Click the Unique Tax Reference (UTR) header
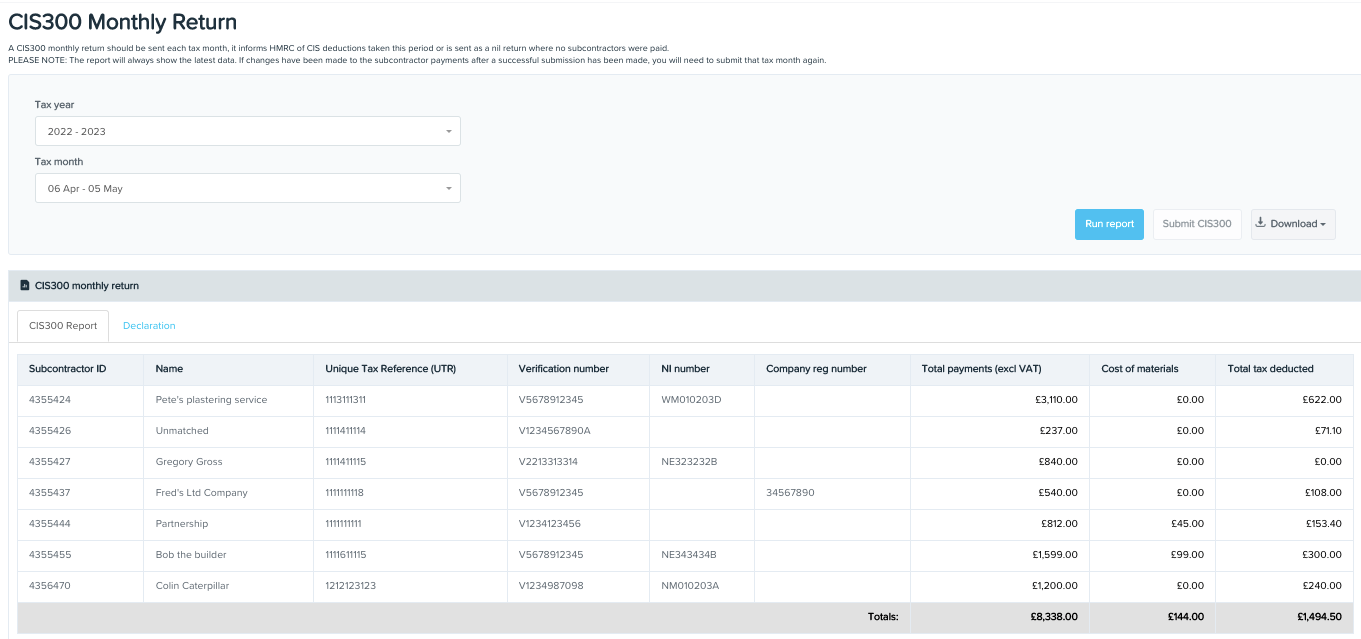This screenshot has height=639, width=1361. [390, 369]
